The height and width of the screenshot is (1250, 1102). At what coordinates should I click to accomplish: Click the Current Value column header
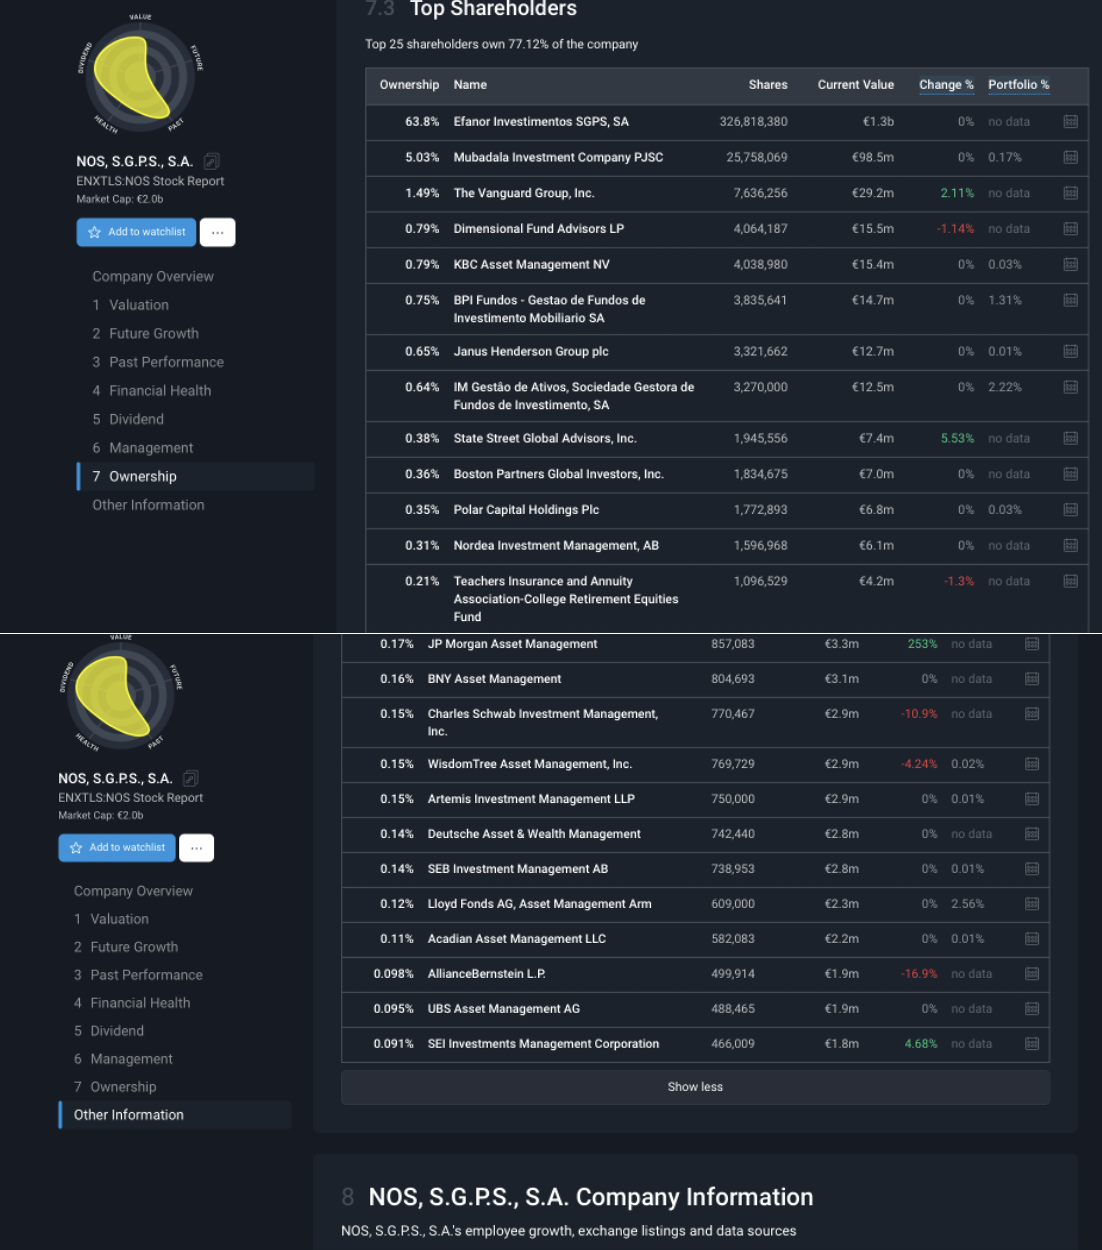856,85
